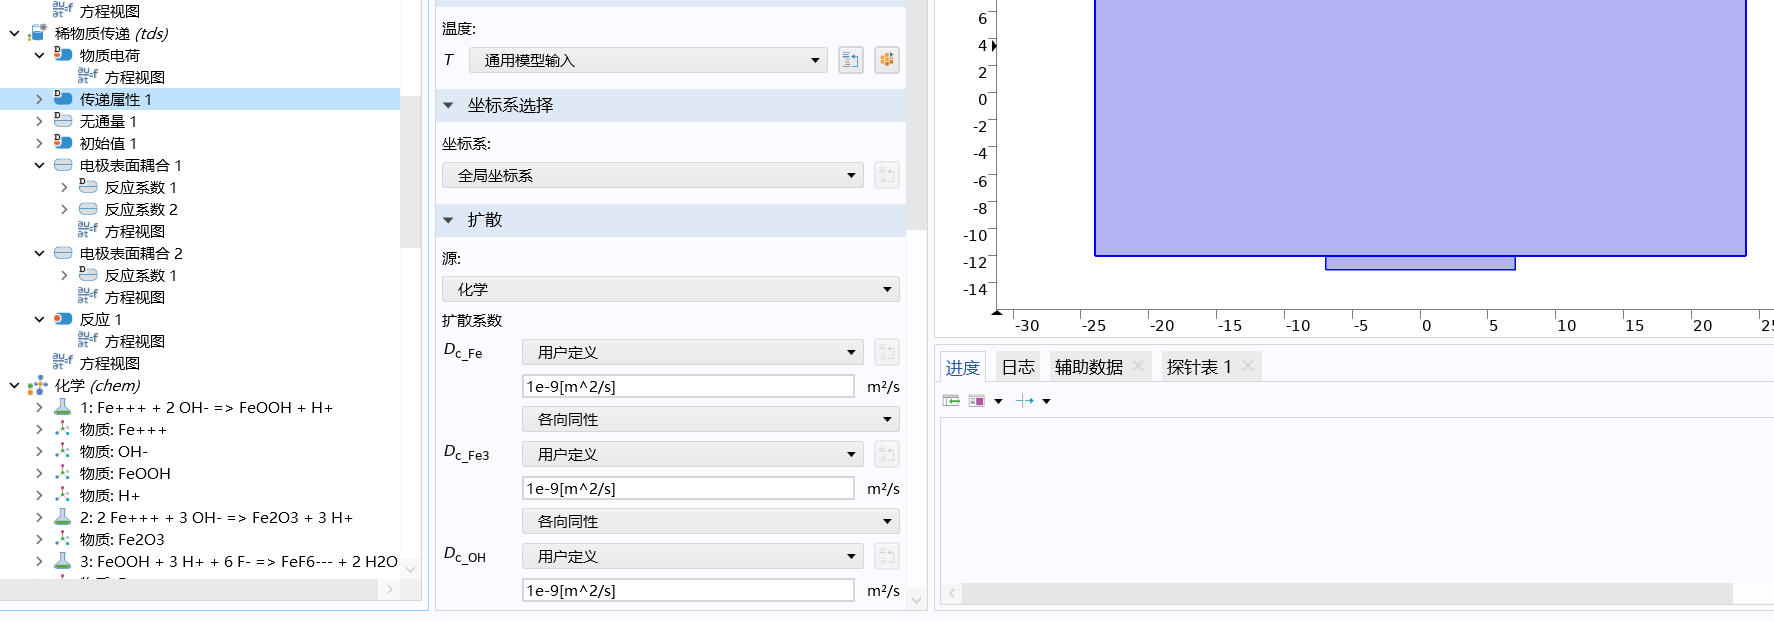This screenshot has width=1774, height=622.
Task: Switch to the 日志 tab
Action: pyautogui.click(x=1018, y=367)
